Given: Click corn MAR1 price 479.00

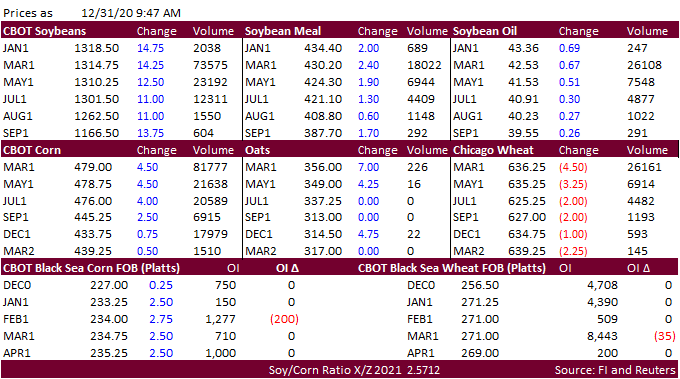Looking at the screenshot, I should (x=93, y=167).
